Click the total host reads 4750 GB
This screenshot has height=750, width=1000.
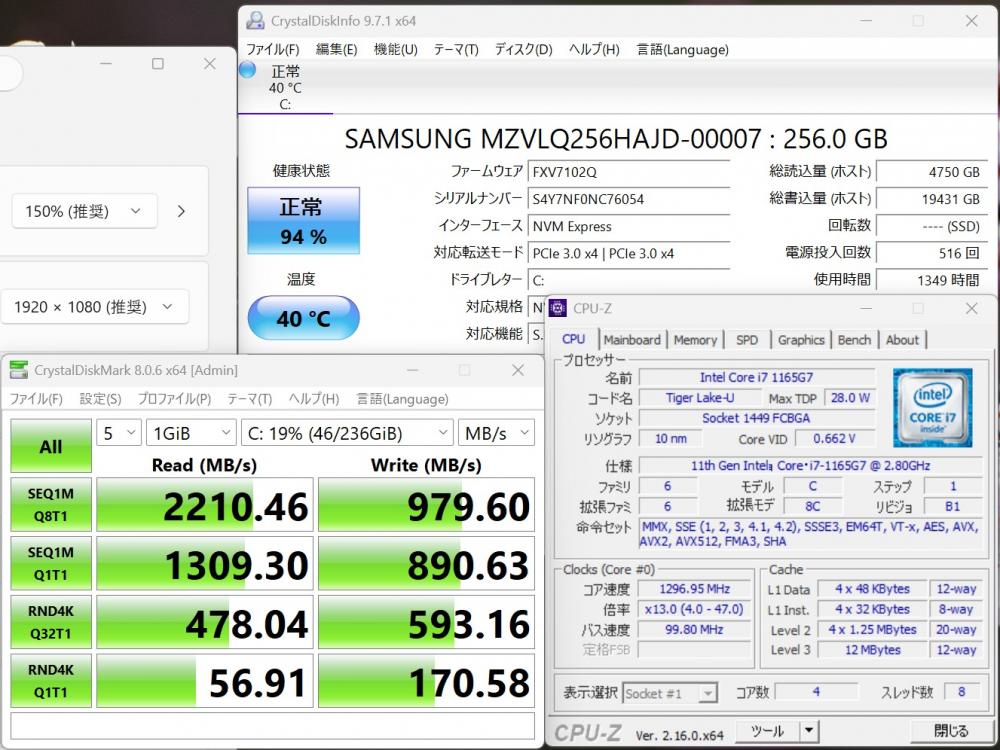coord(932,172)
